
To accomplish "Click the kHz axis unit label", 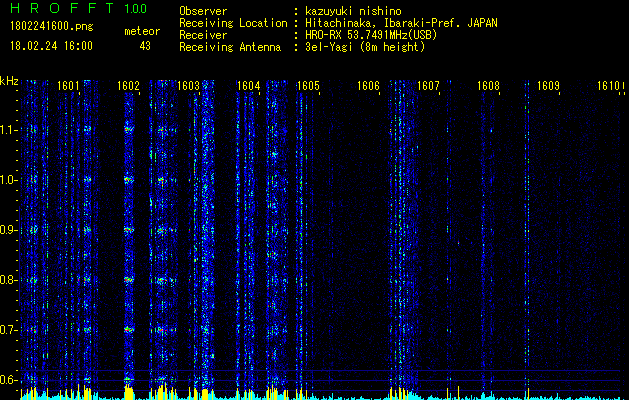I will coord(9,81).
